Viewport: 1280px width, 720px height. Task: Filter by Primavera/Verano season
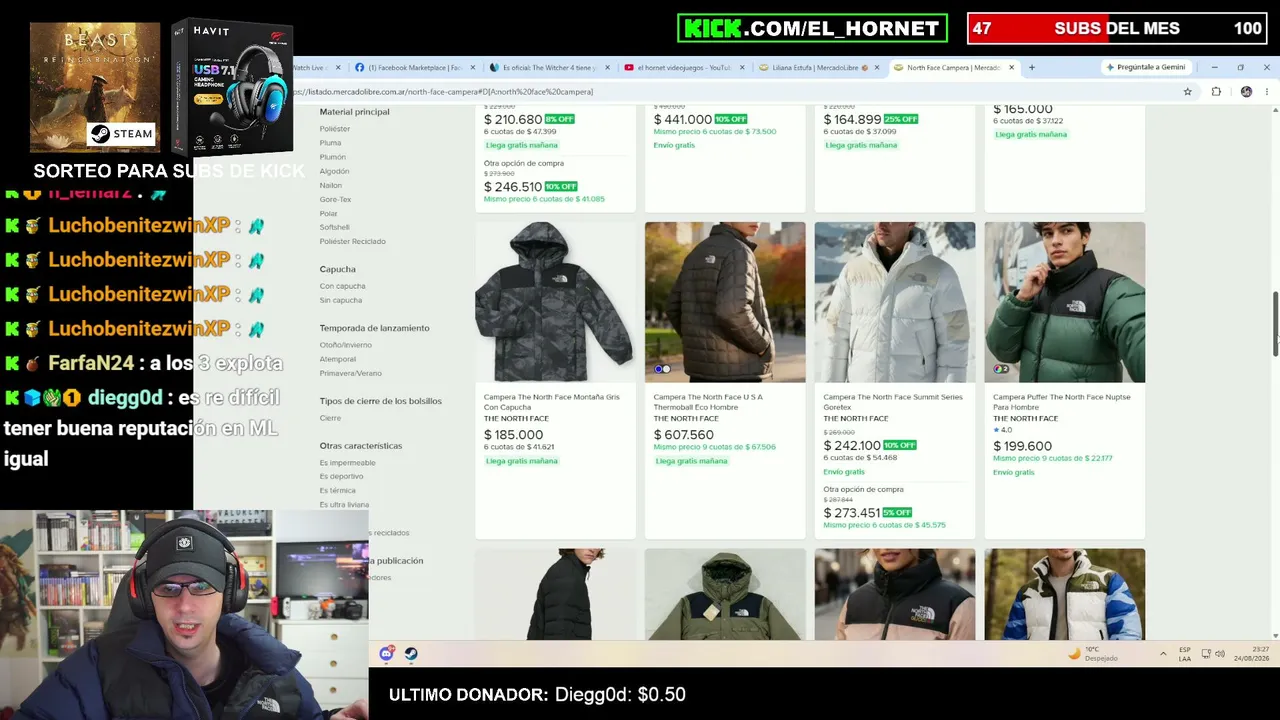351,373
